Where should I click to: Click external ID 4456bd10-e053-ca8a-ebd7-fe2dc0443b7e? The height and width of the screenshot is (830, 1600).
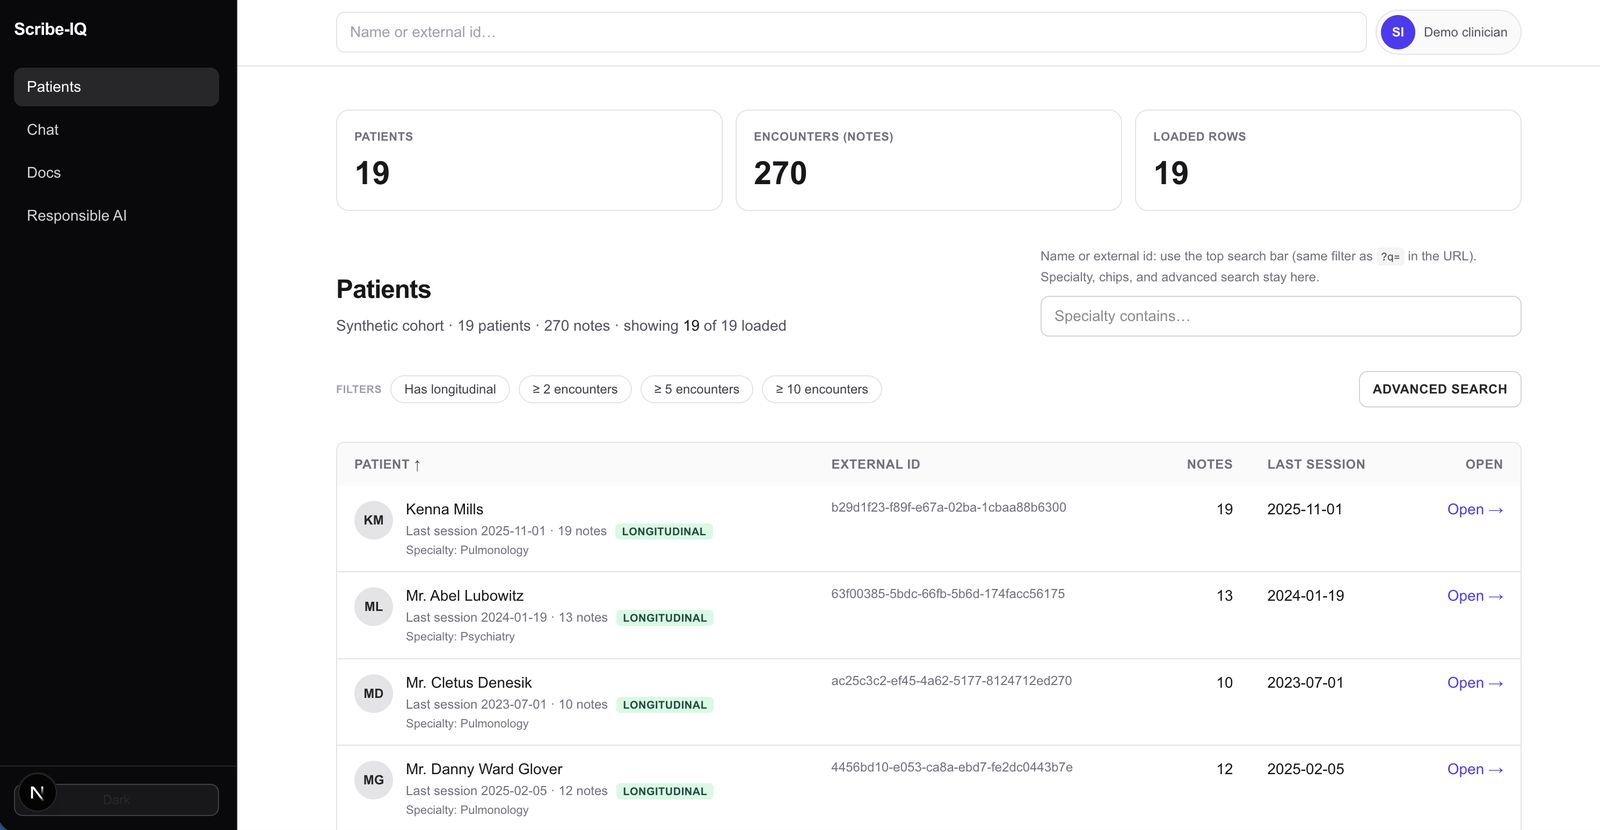coord(952,767)
